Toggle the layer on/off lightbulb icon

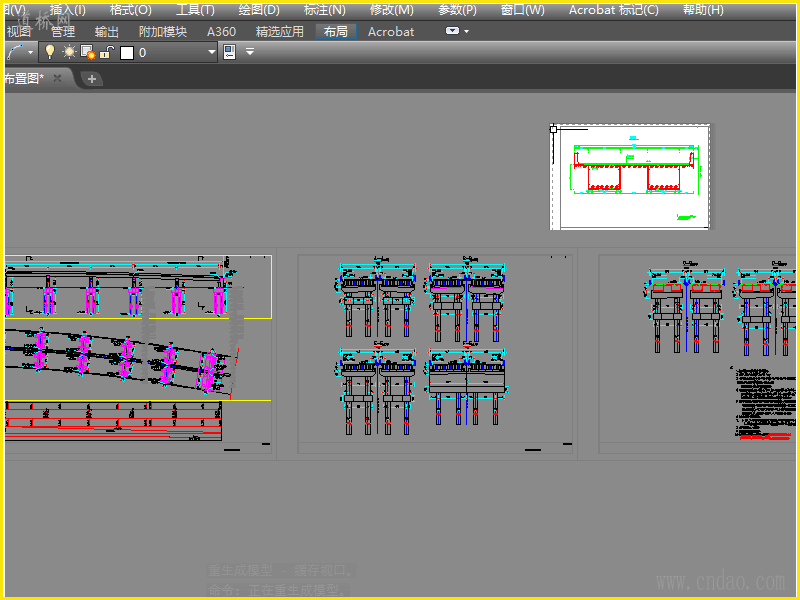click(50, 52)
